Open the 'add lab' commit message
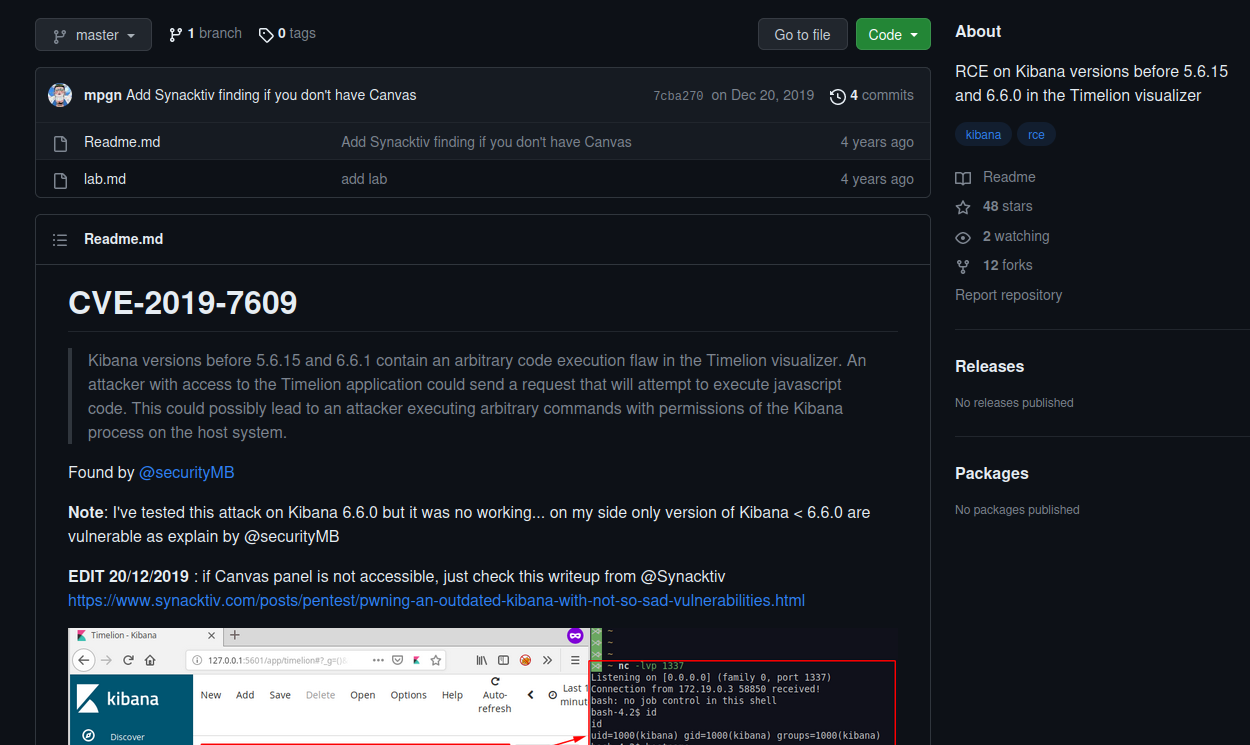Image resolution: width=1250 pixels, height=745 pixels. tap(364, 179)
